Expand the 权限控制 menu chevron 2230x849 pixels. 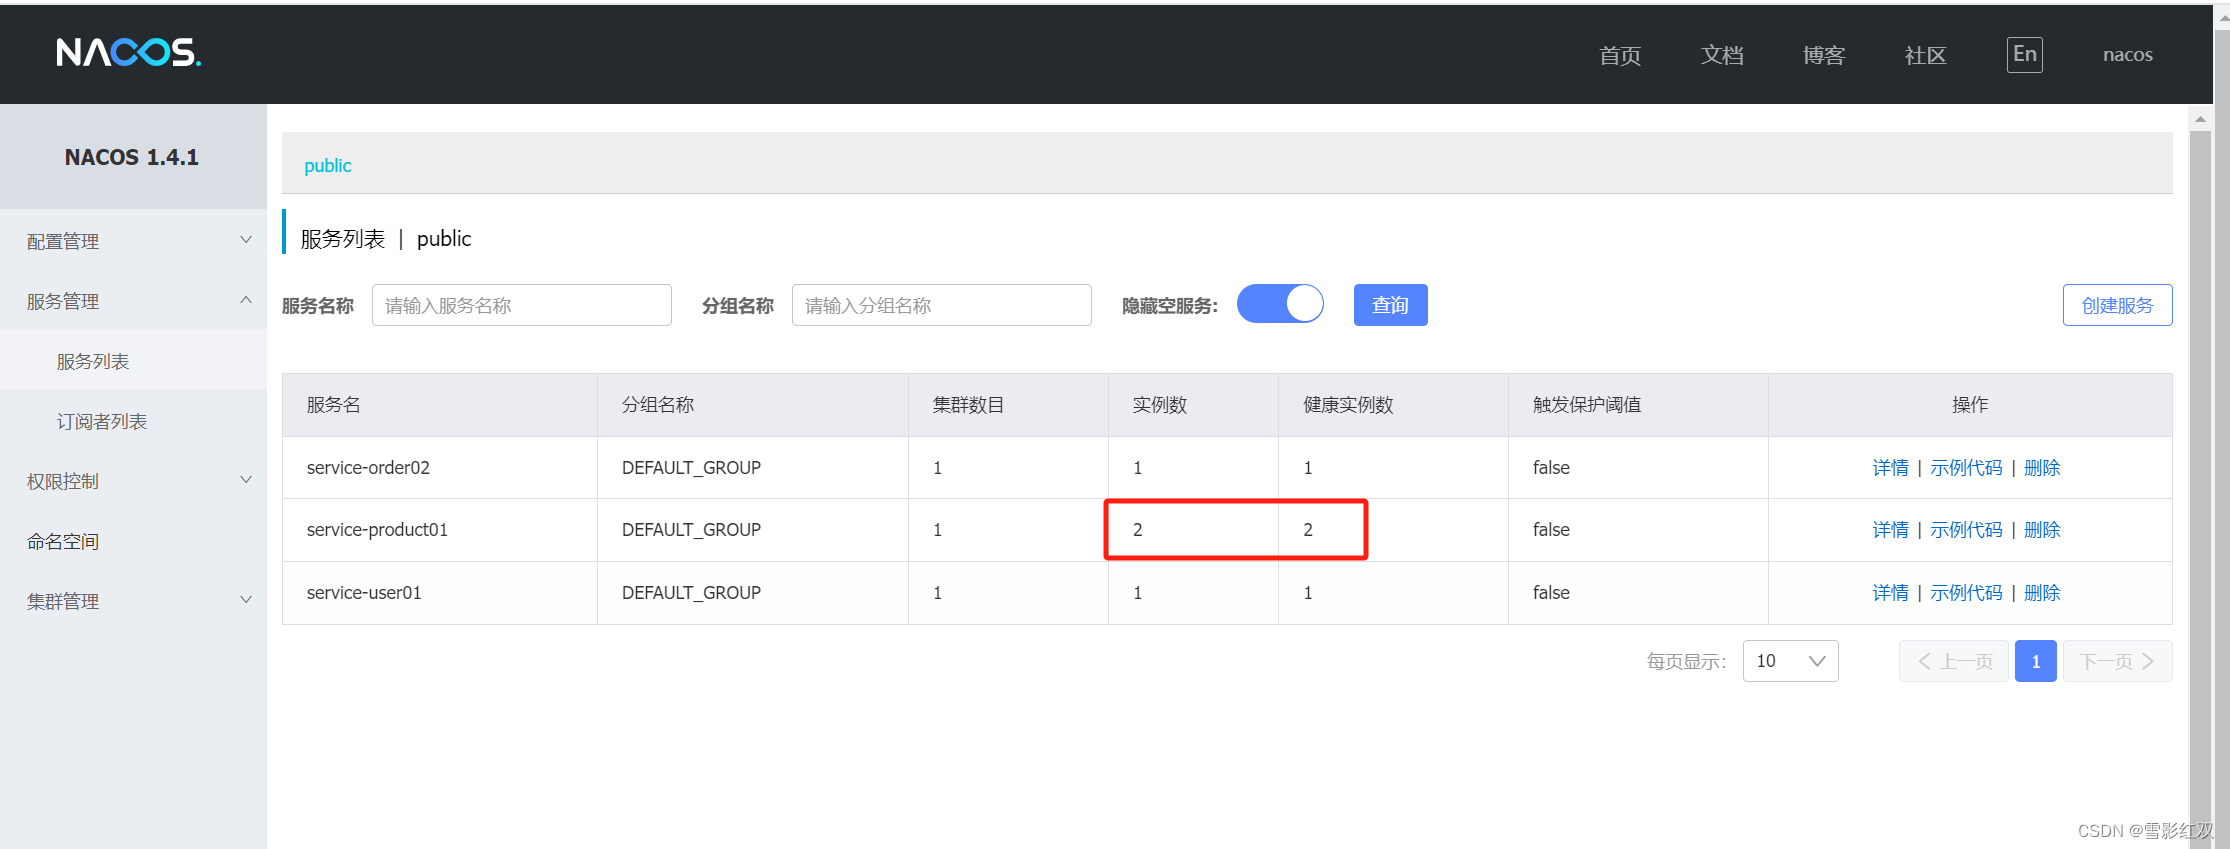click(246, 480)
